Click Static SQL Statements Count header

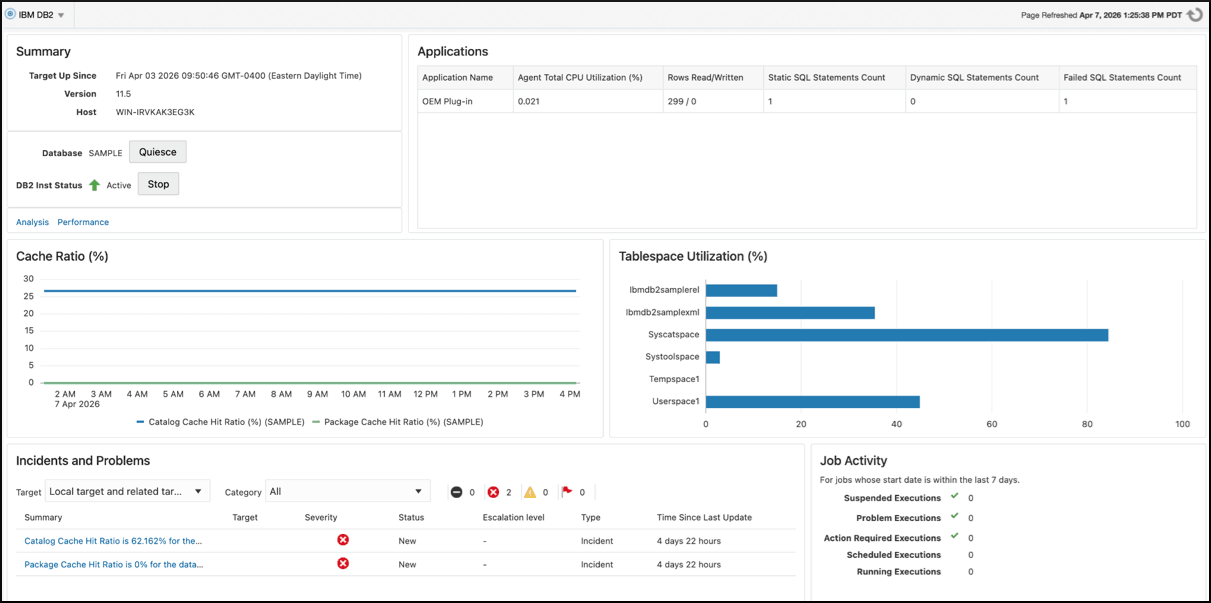coord(833,77)
